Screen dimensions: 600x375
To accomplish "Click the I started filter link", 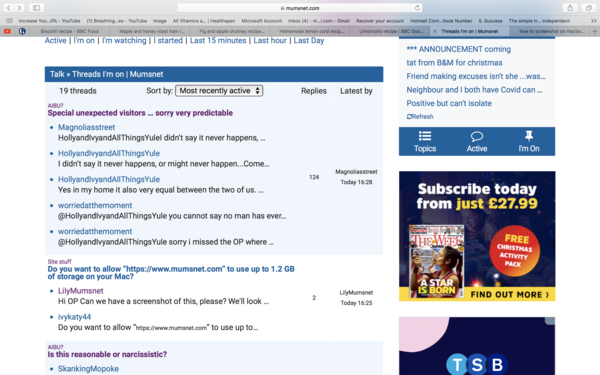I will (x=168, y=41).
